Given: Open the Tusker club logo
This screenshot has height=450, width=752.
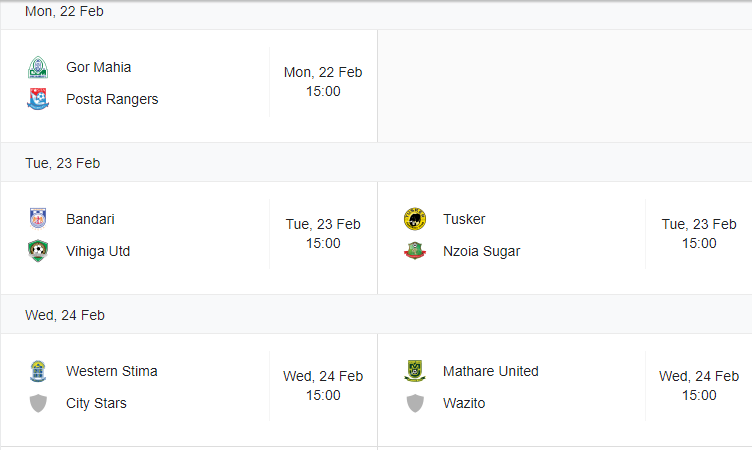Looking at the screenshot, I should click(415, 219).
